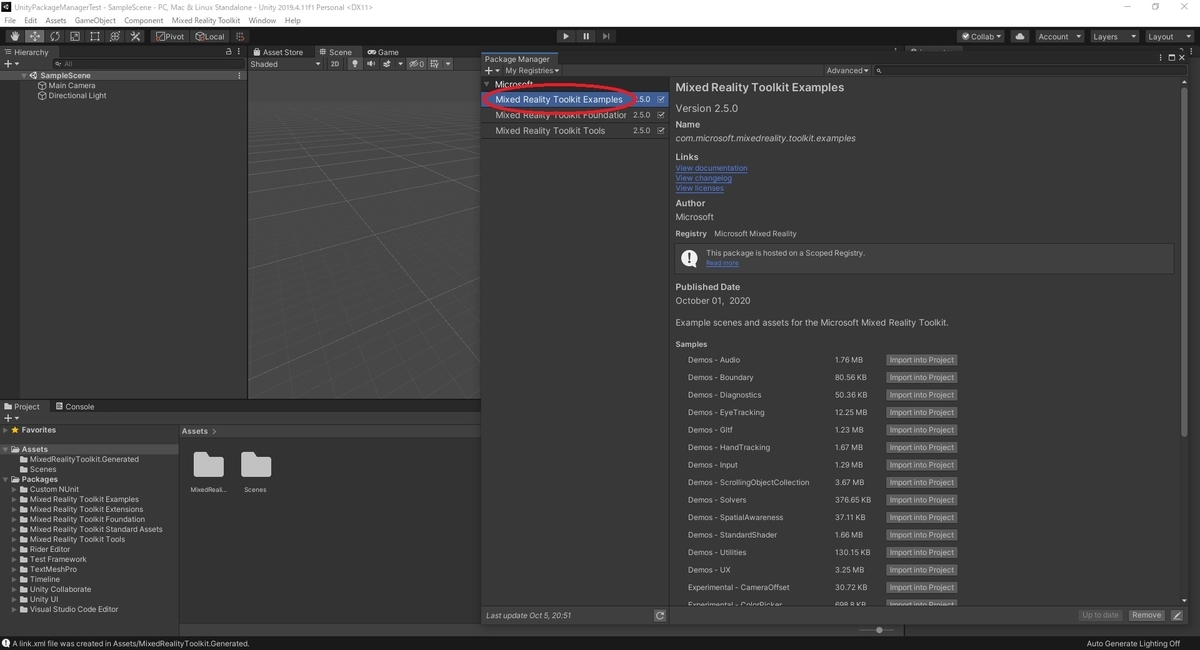
Task: Lock the Hierarchy panel
Action: point(229,52)
